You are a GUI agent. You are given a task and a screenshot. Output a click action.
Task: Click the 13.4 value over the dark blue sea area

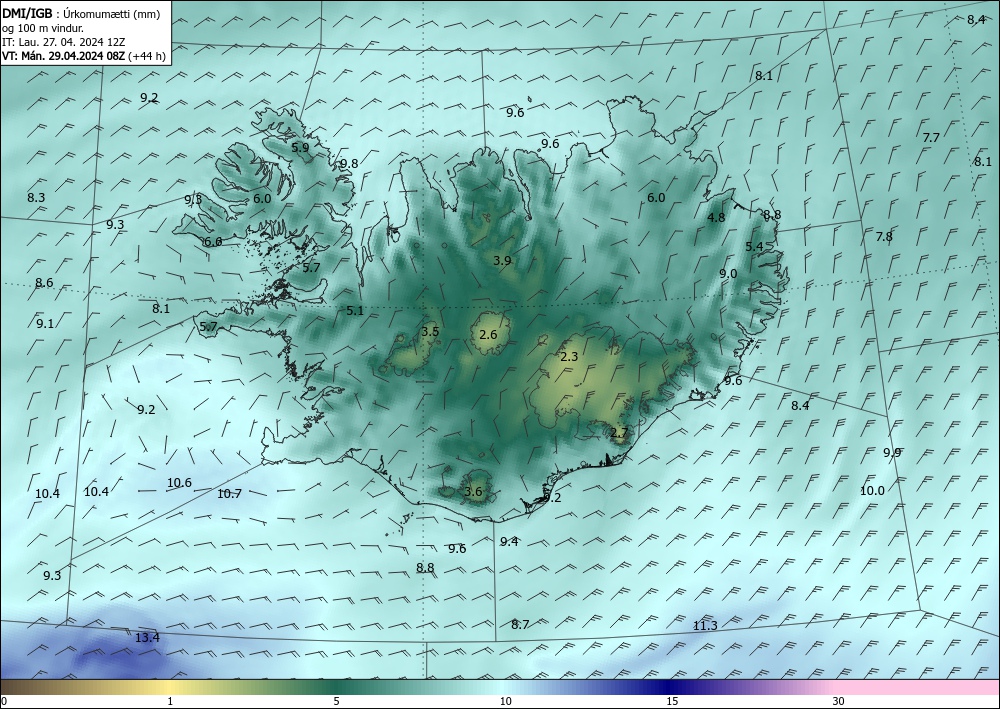coord(147,637)
